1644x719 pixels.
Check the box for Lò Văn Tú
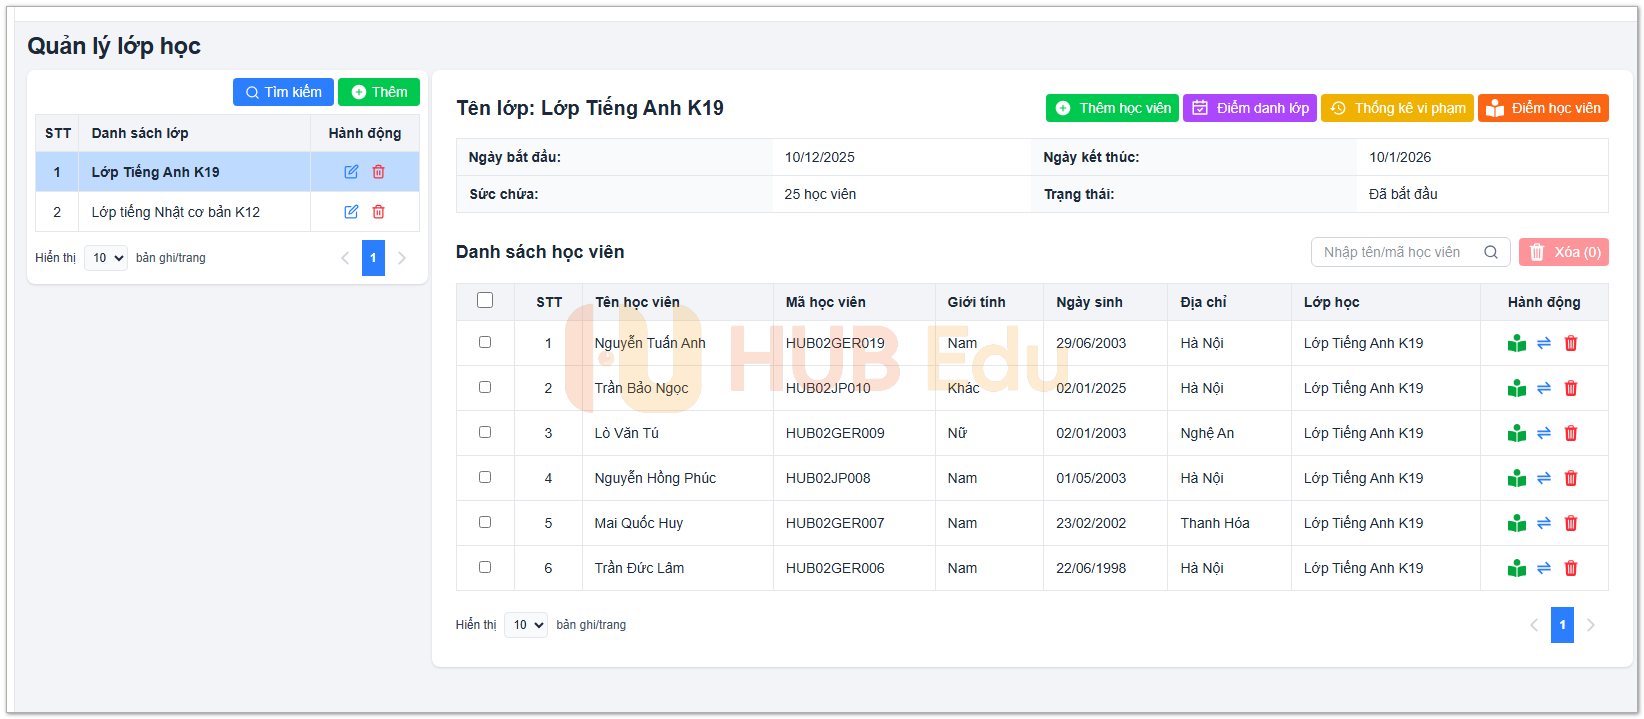(485, 432)
